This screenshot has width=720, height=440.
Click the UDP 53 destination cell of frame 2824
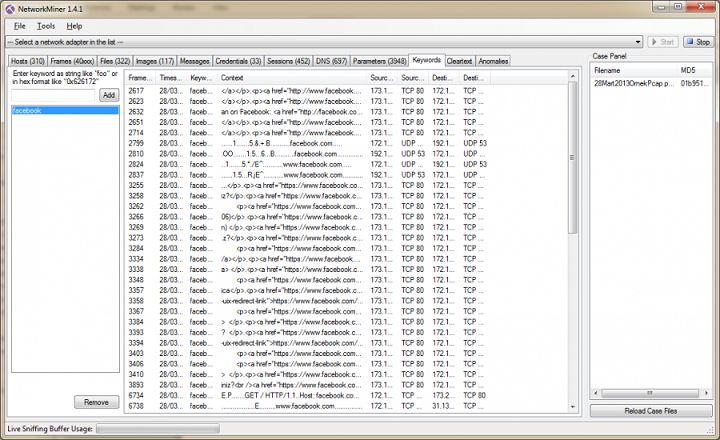tap(475, 164)
